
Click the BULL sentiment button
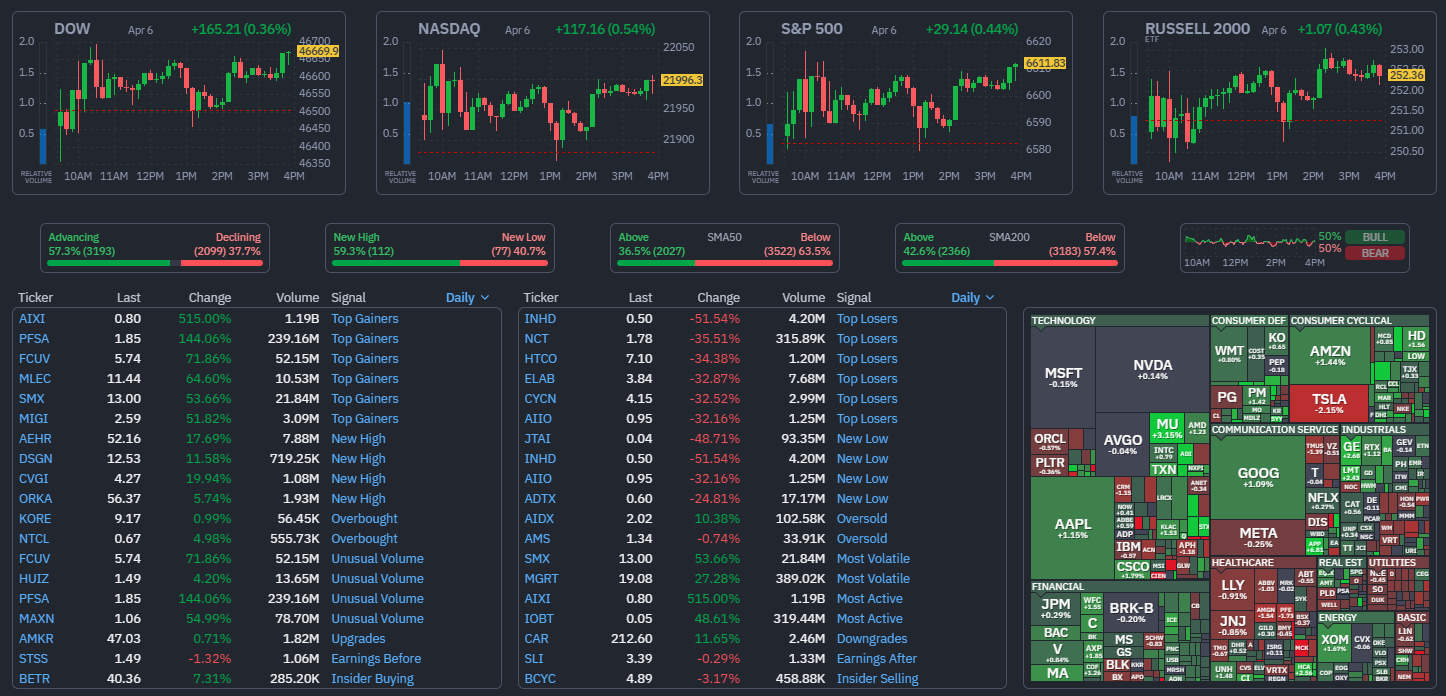(x=1375, y=237)
